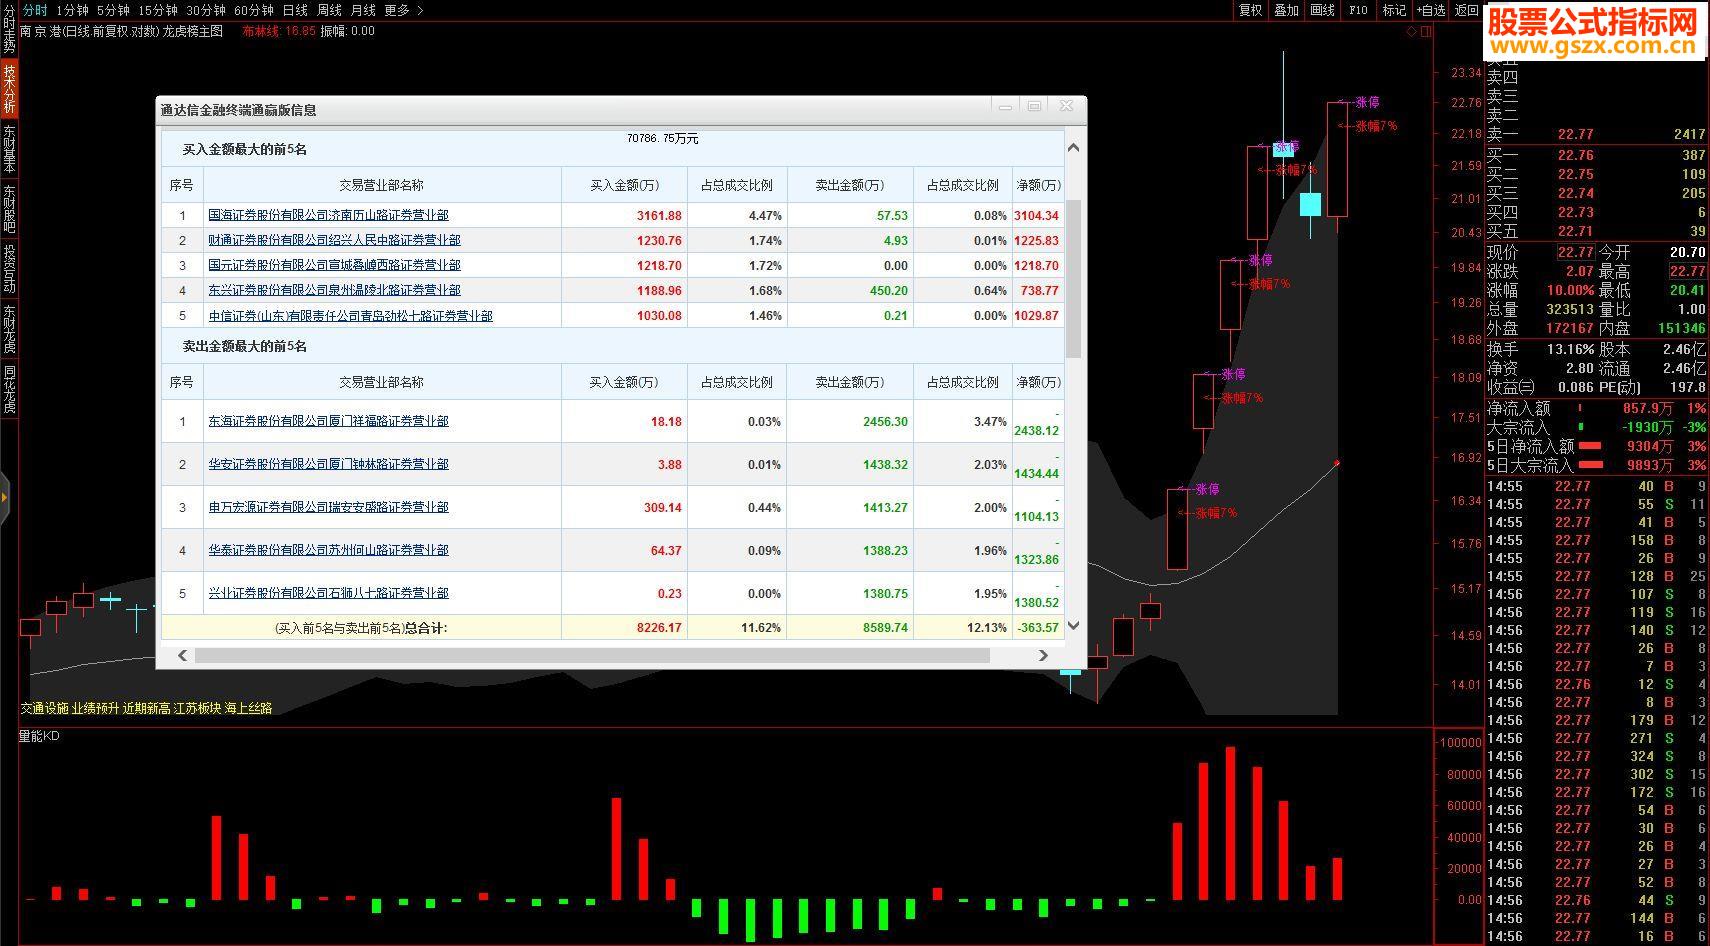Activate the 画线 drawing tool
The image size is (1710, 946).
[1322, 10]
